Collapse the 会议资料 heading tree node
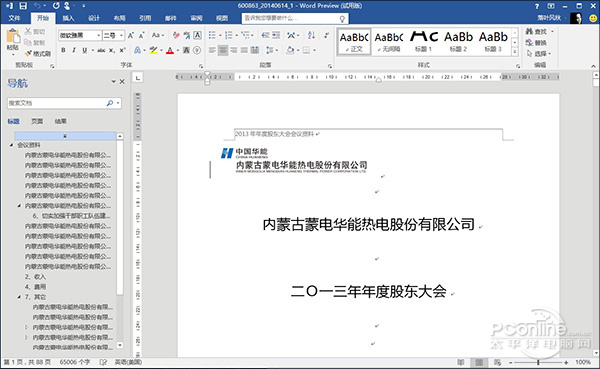The width and height of the screenshot is (600, 369). click(x=11, y=145)
